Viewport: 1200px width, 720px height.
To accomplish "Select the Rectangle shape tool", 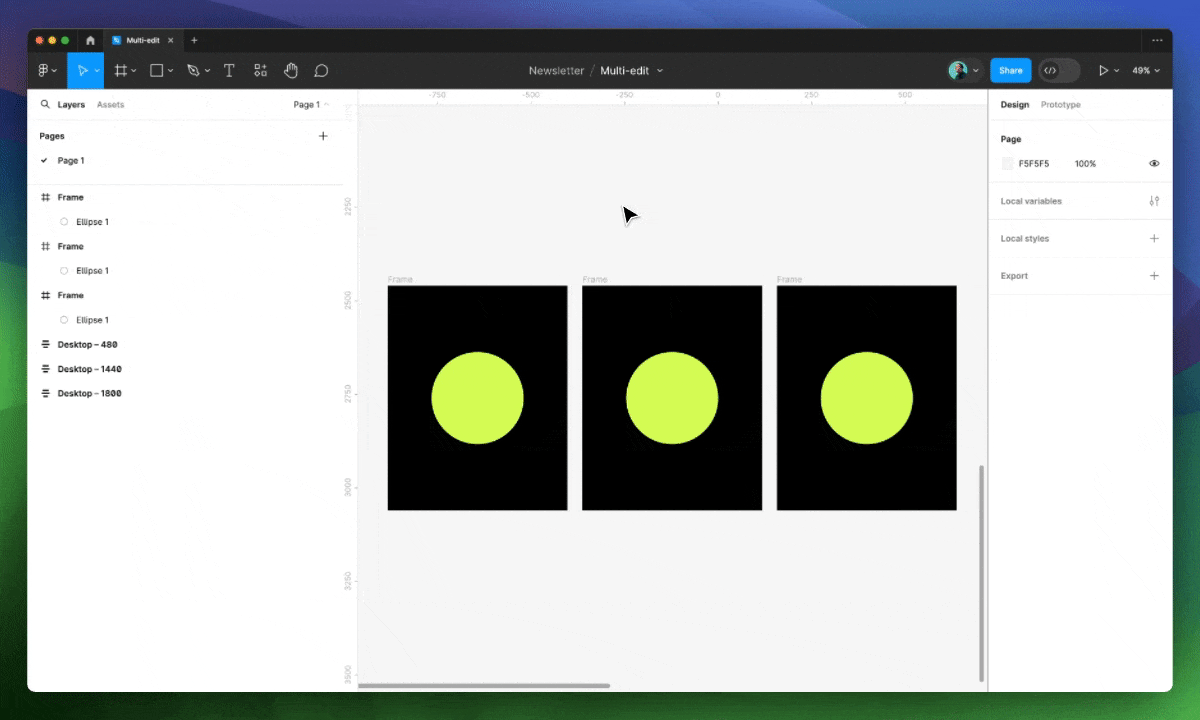I will (157, 71).
